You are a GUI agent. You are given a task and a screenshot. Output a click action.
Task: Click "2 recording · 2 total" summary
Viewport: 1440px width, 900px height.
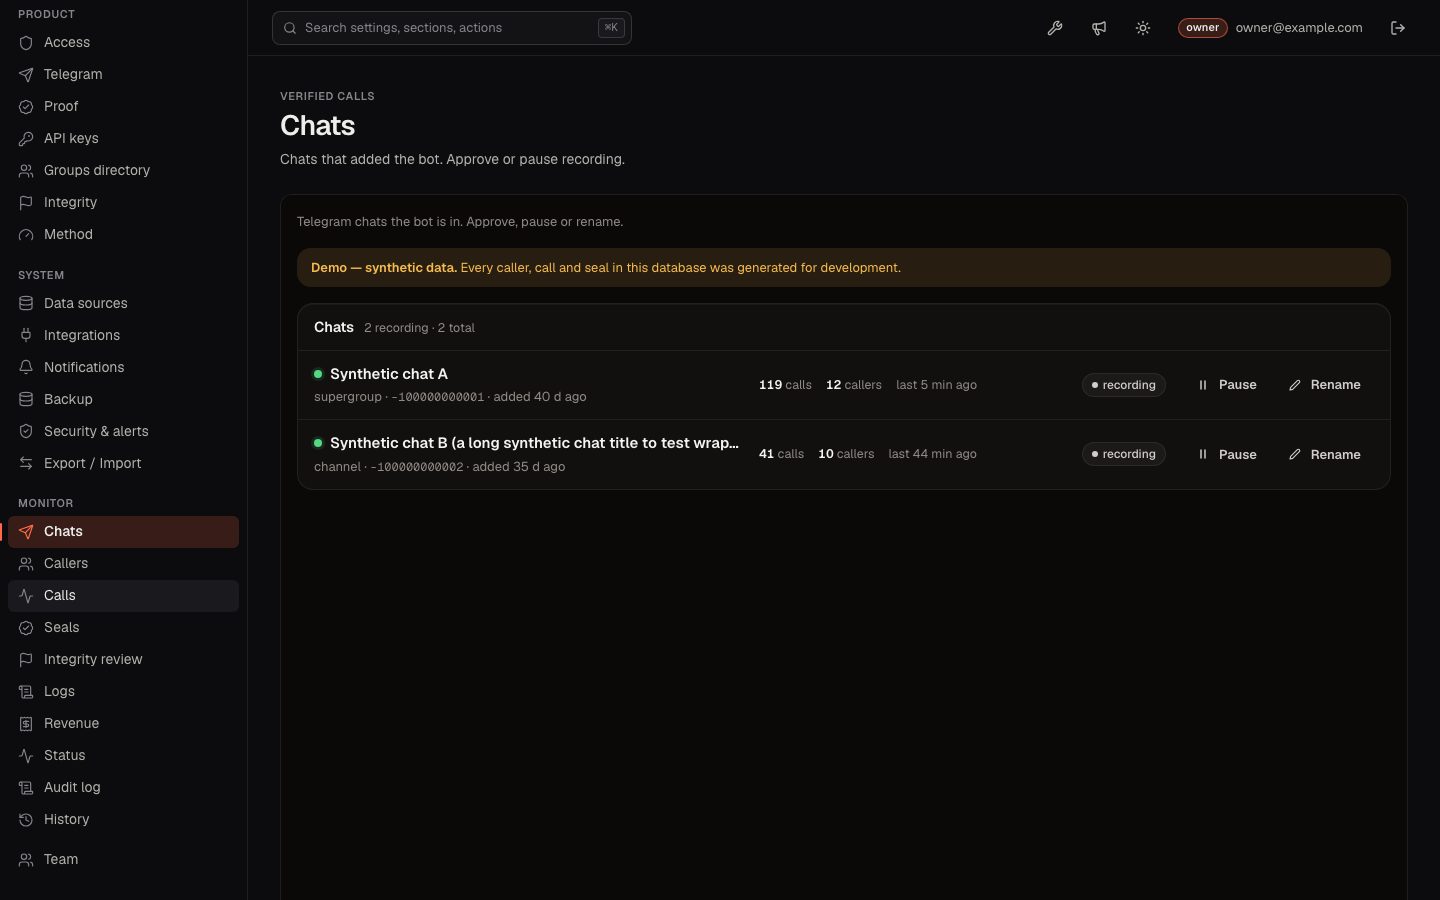click(x=419, y=328)
